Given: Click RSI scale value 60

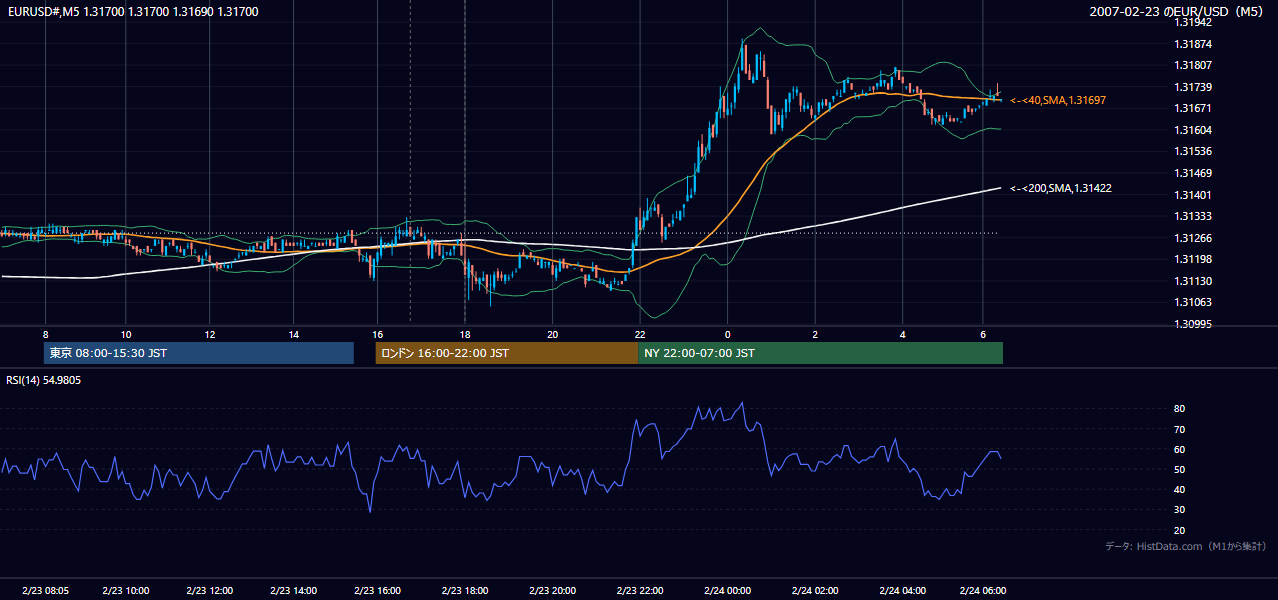Looking at the screenshot, I should coord(1179,449).
